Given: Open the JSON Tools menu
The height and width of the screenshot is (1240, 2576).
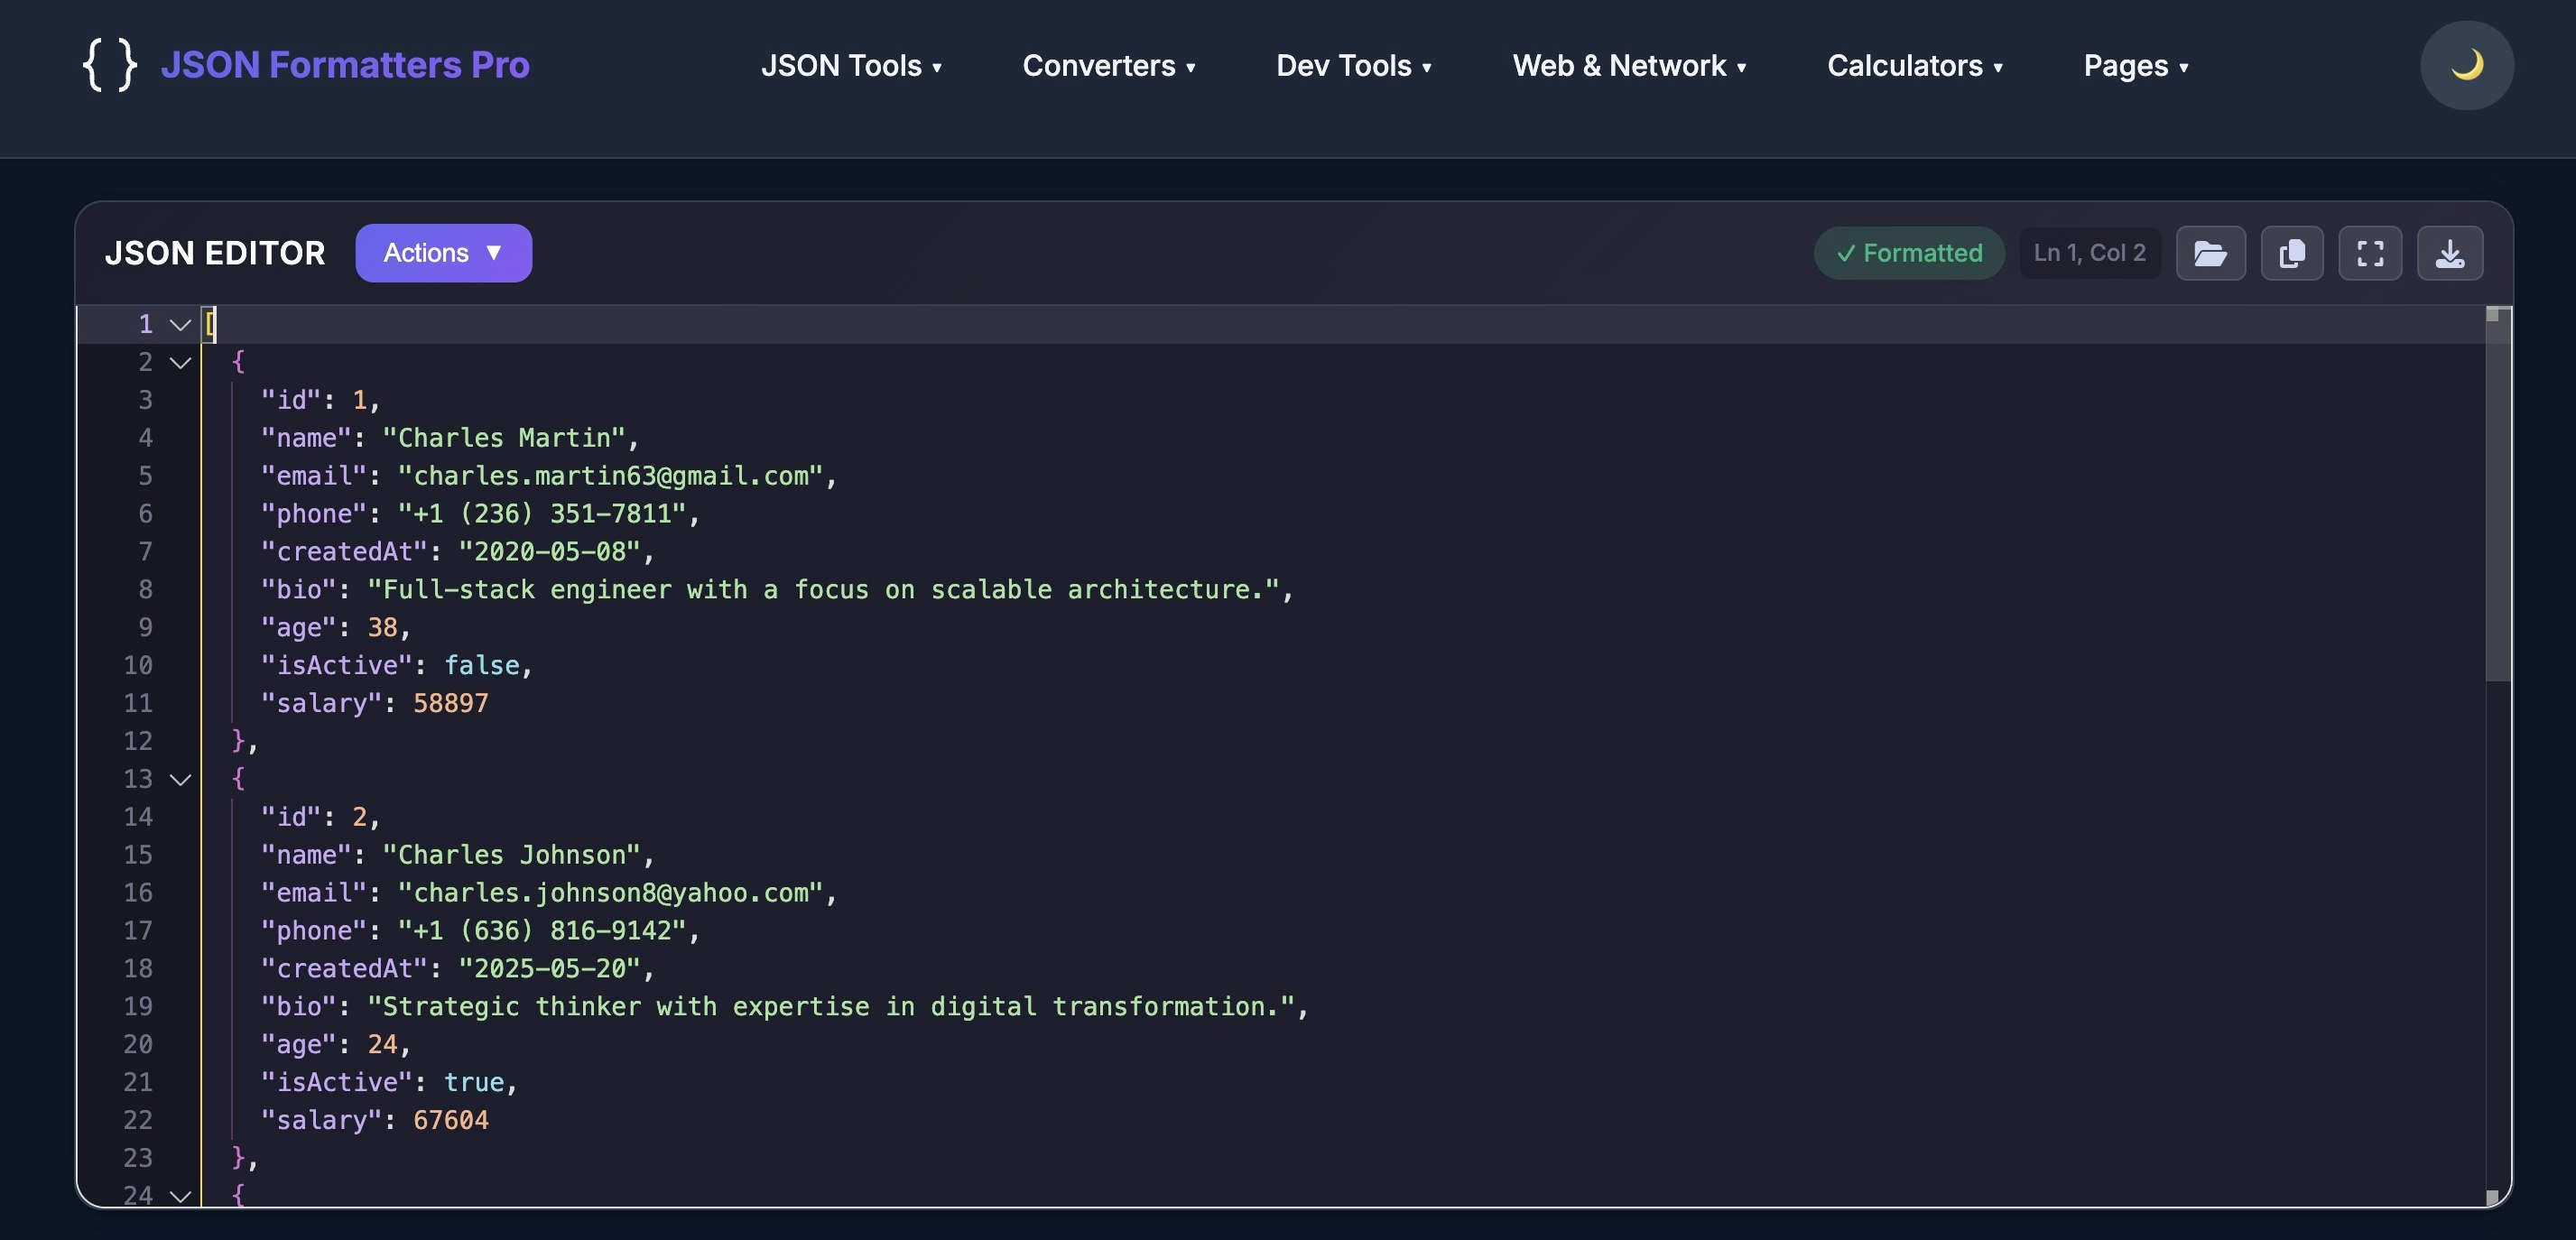Looking at the screenshot, I should tap(851, 66).
